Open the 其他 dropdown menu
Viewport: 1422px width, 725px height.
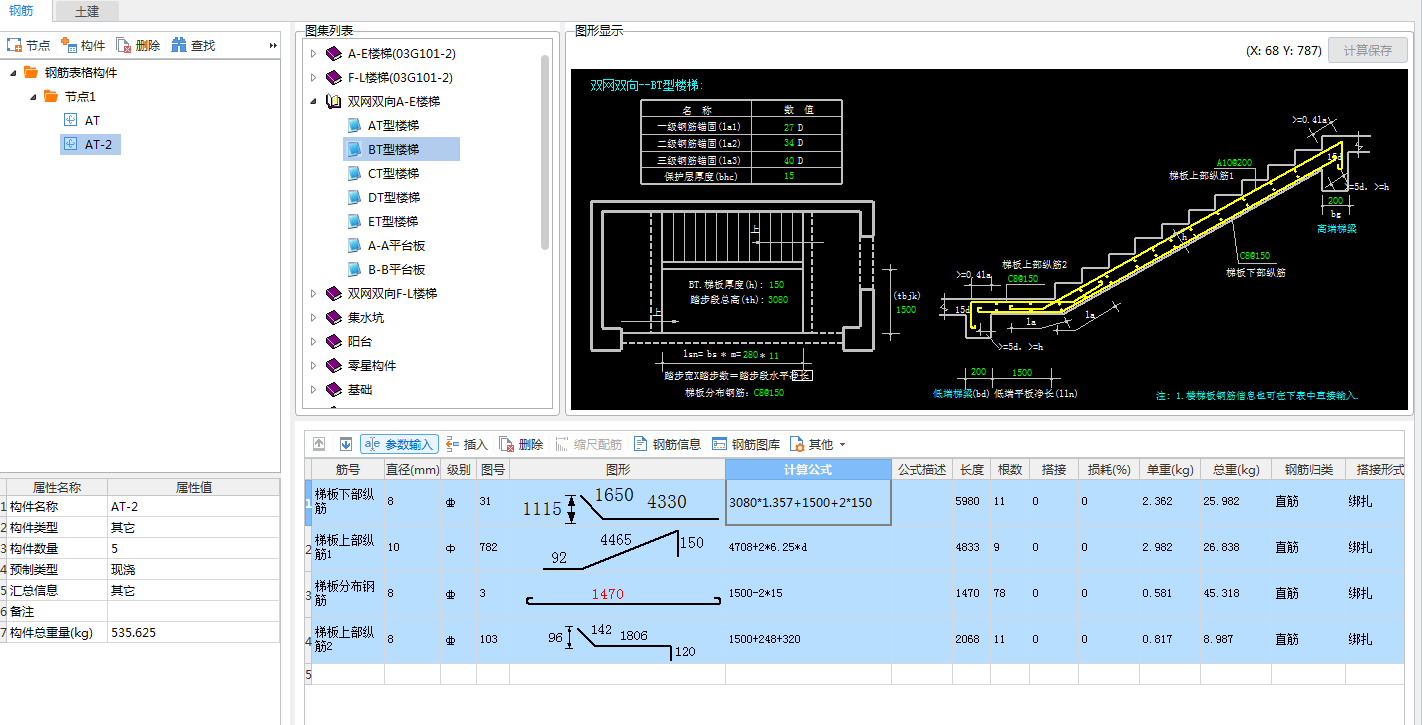pos(818,444)
